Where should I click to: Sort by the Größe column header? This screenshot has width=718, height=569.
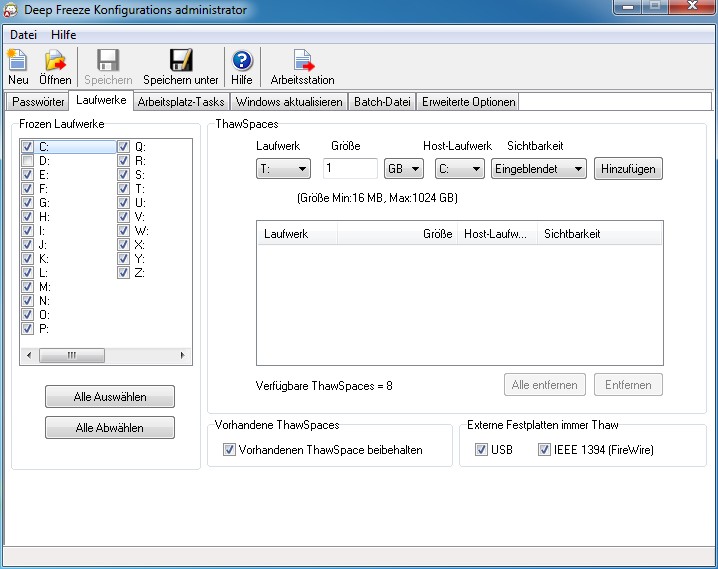coord(397,234)
